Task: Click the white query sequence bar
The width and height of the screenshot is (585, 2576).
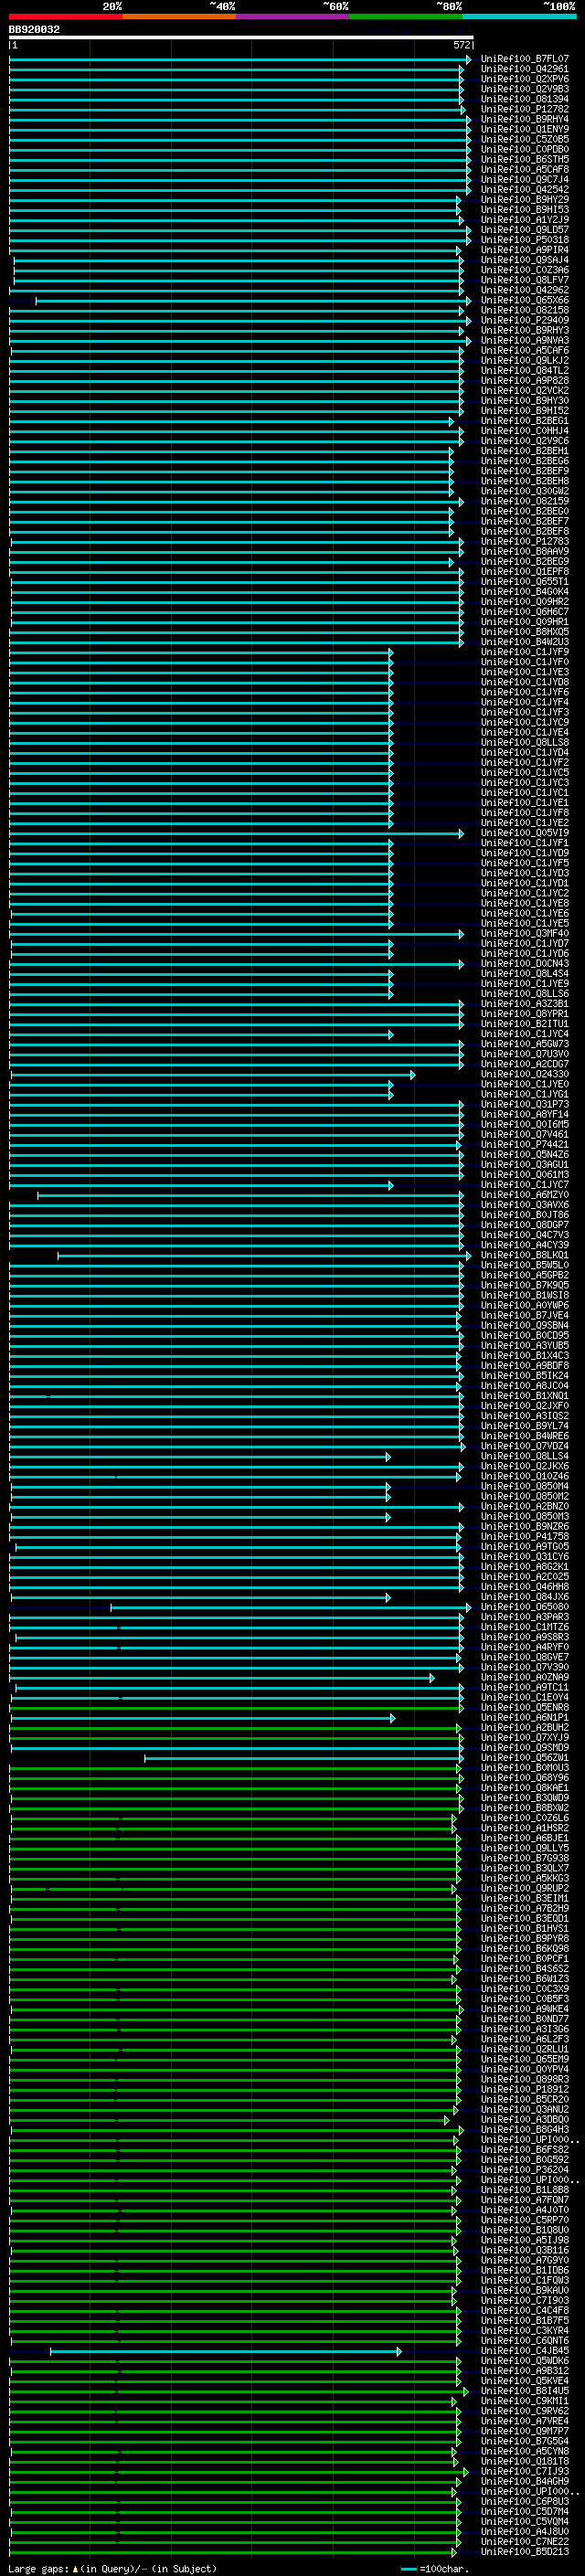Action: (241, 38)
